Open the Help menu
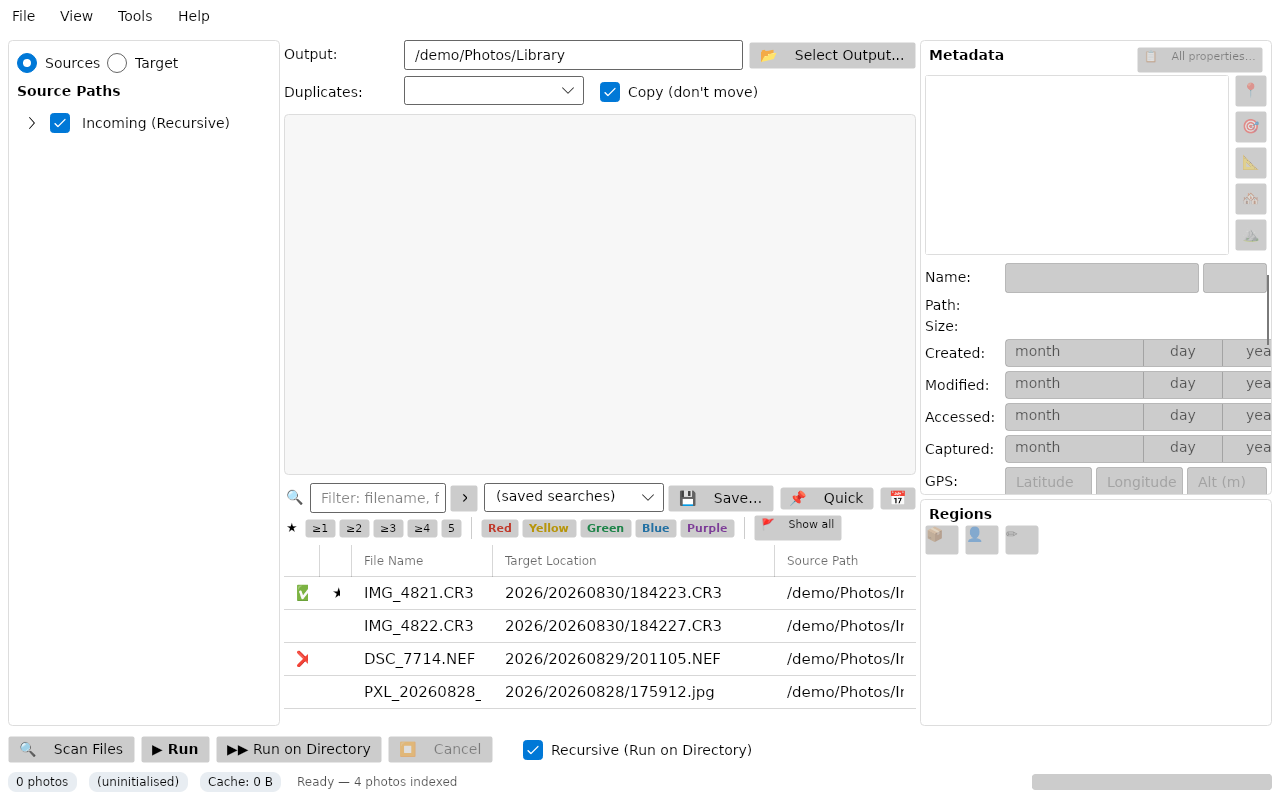The width and height of the screenshot is (1280, 800). 194,16
